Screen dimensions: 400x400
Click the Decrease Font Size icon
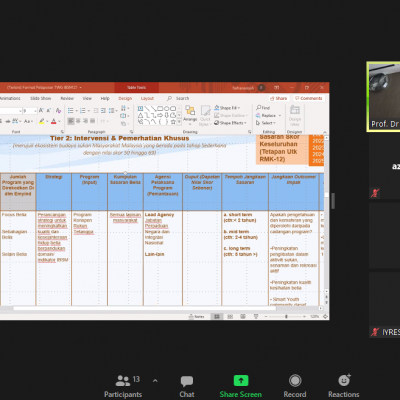(x=49, y=110)
